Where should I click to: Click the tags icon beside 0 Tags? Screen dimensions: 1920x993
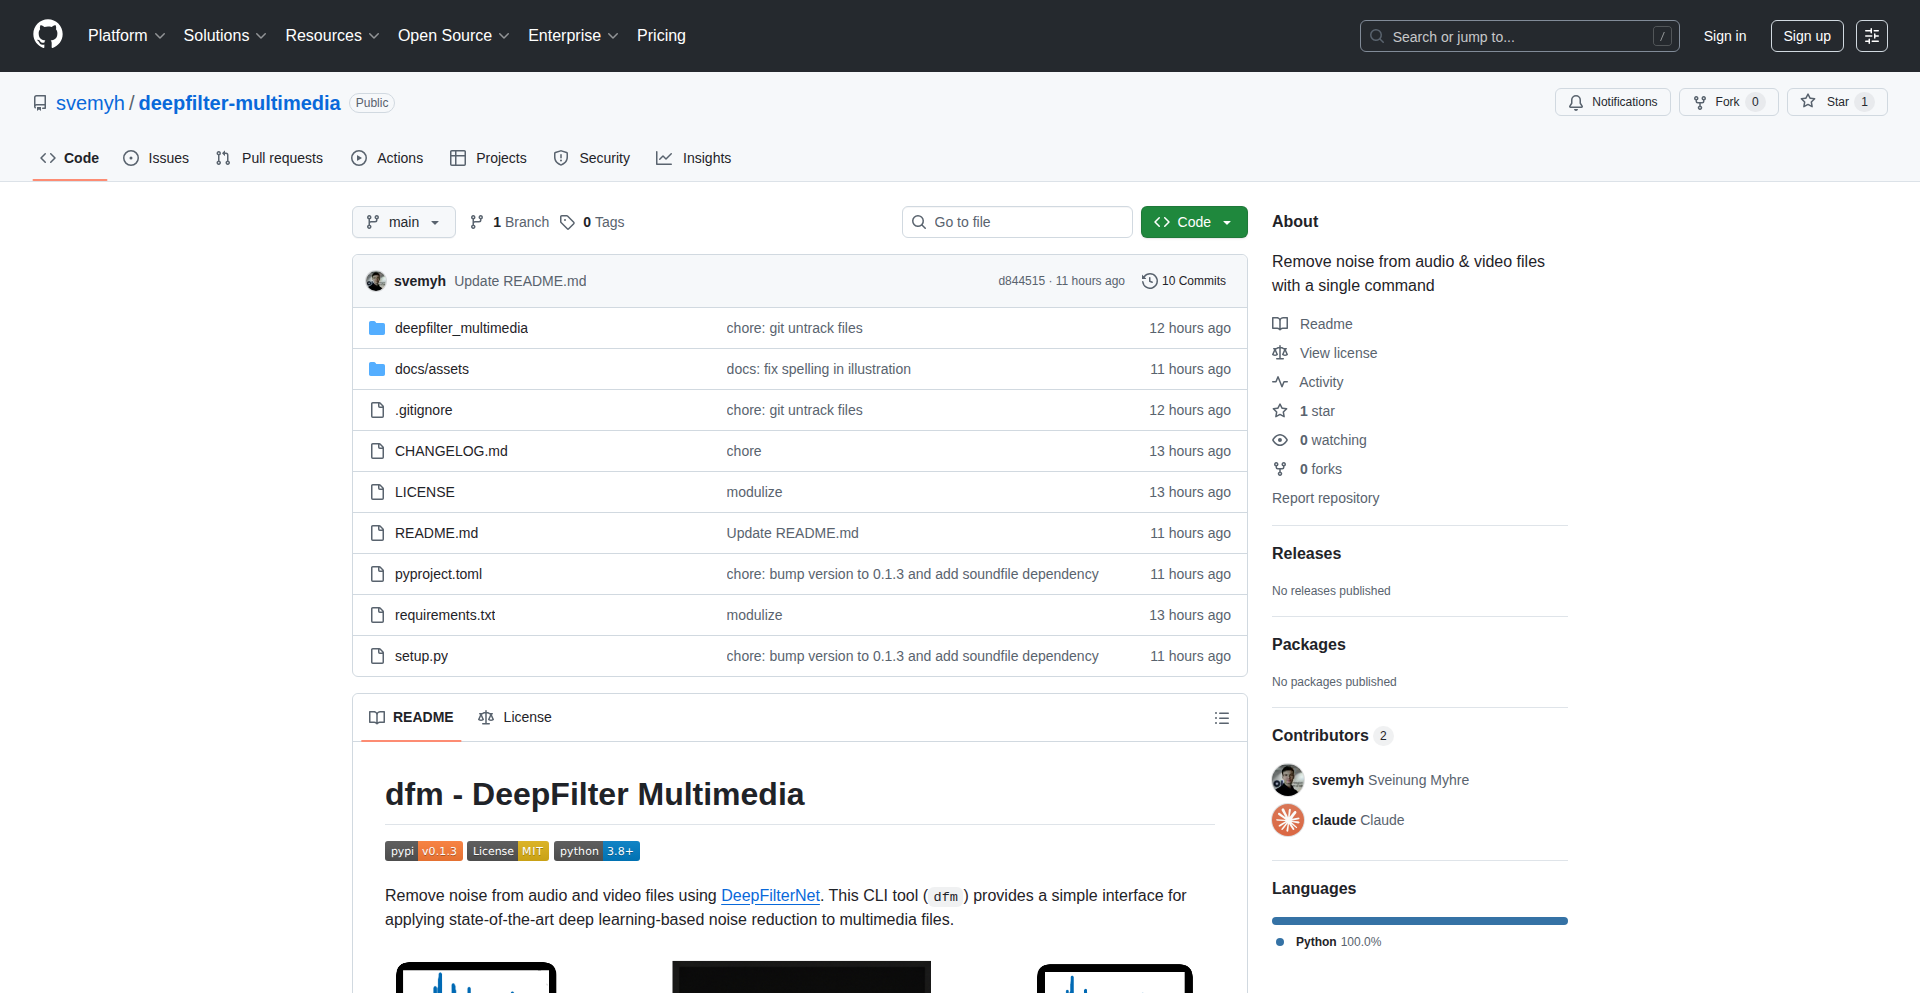[x=567, y=222]
